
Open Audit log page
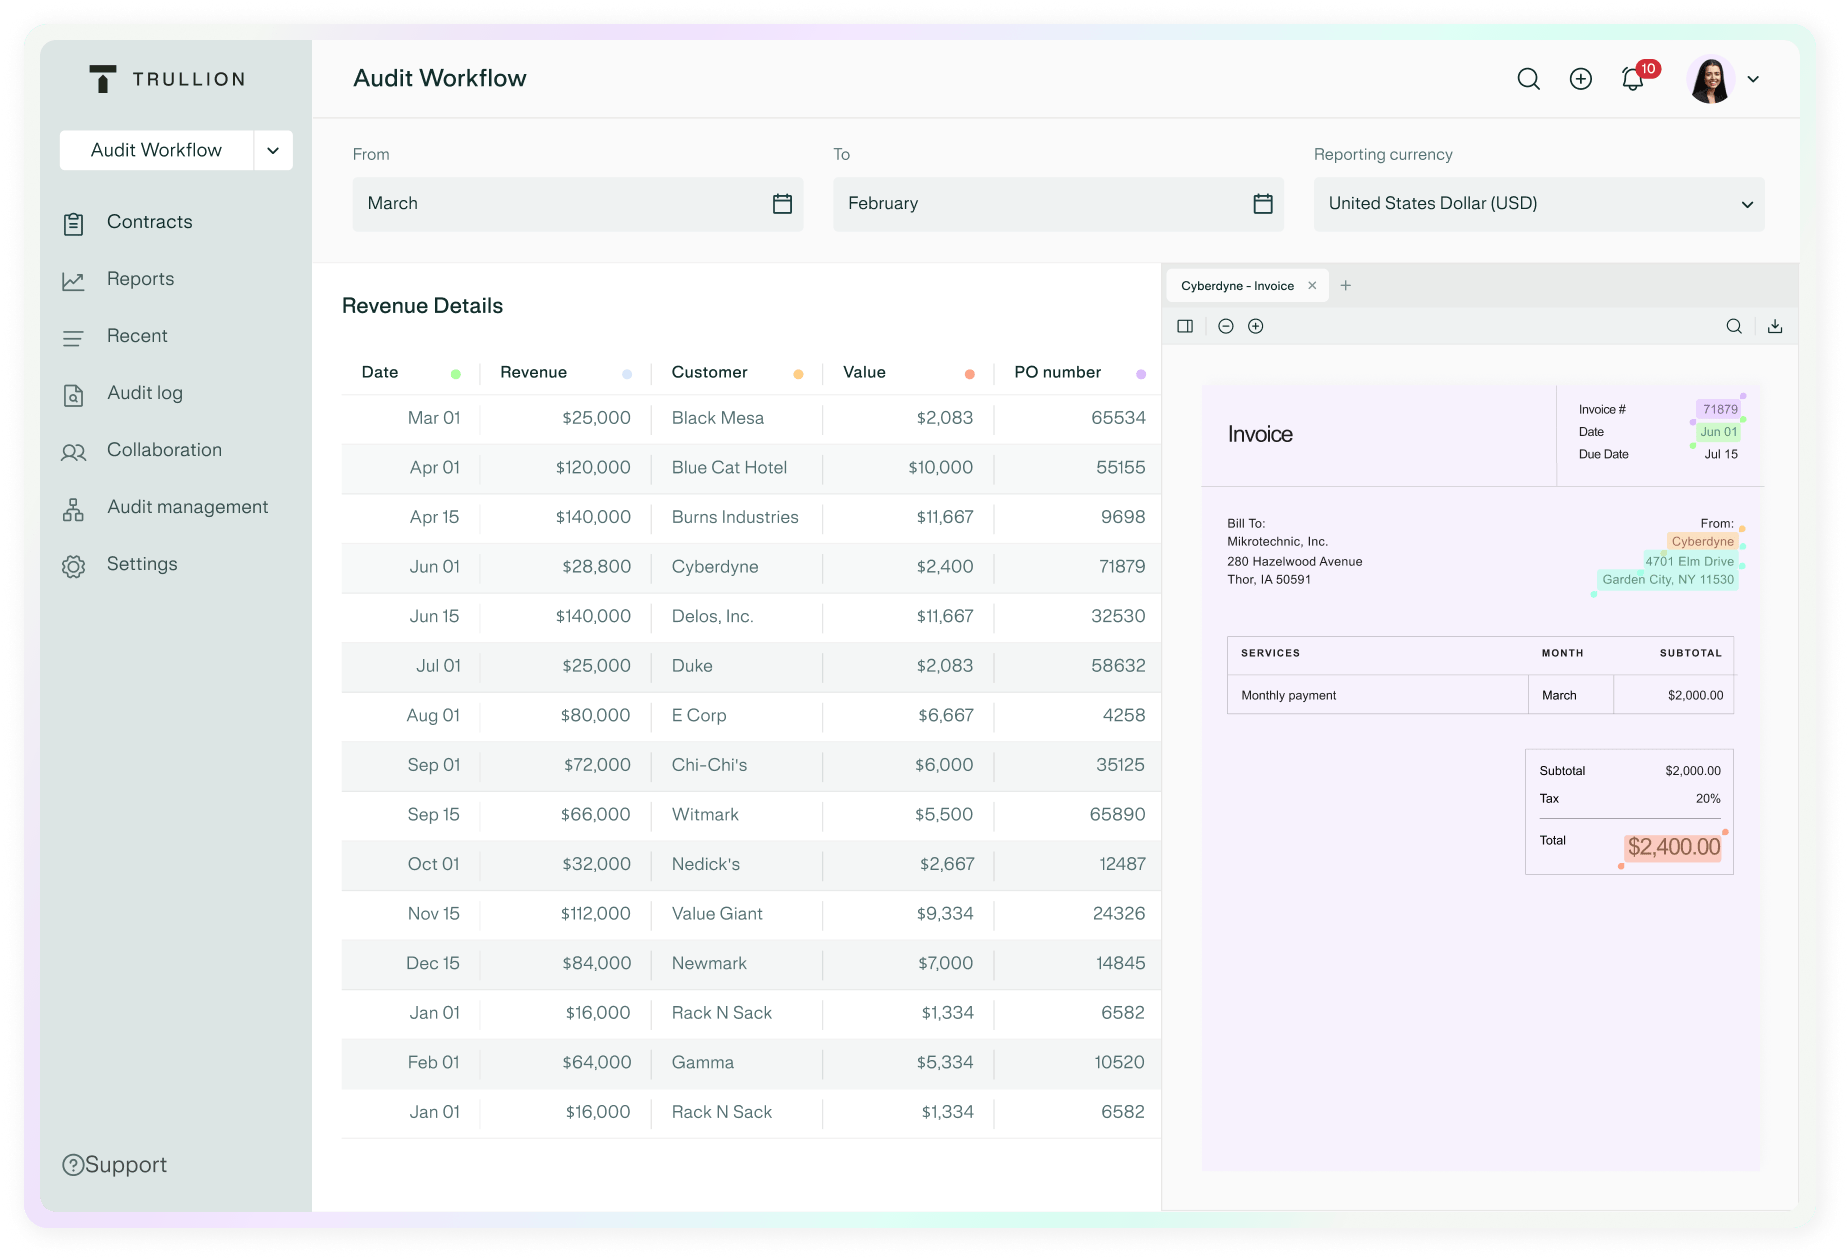pos(145,393)
